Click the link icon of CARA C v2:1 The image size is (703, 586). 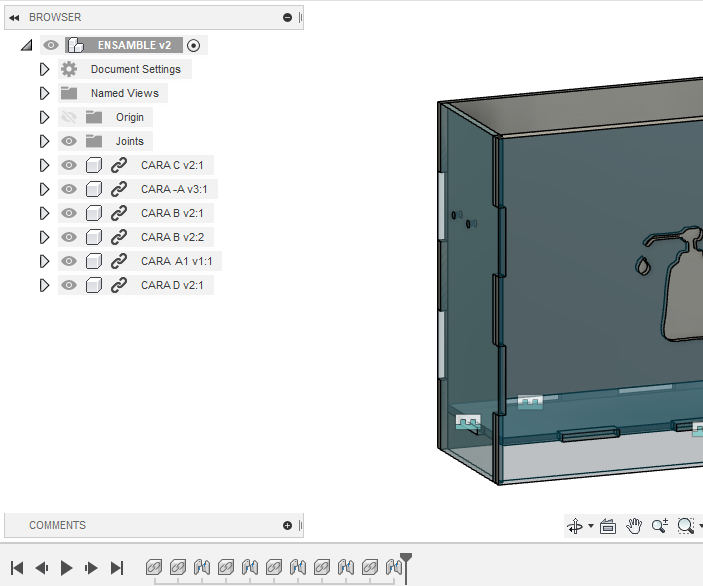tap(119, 165)
